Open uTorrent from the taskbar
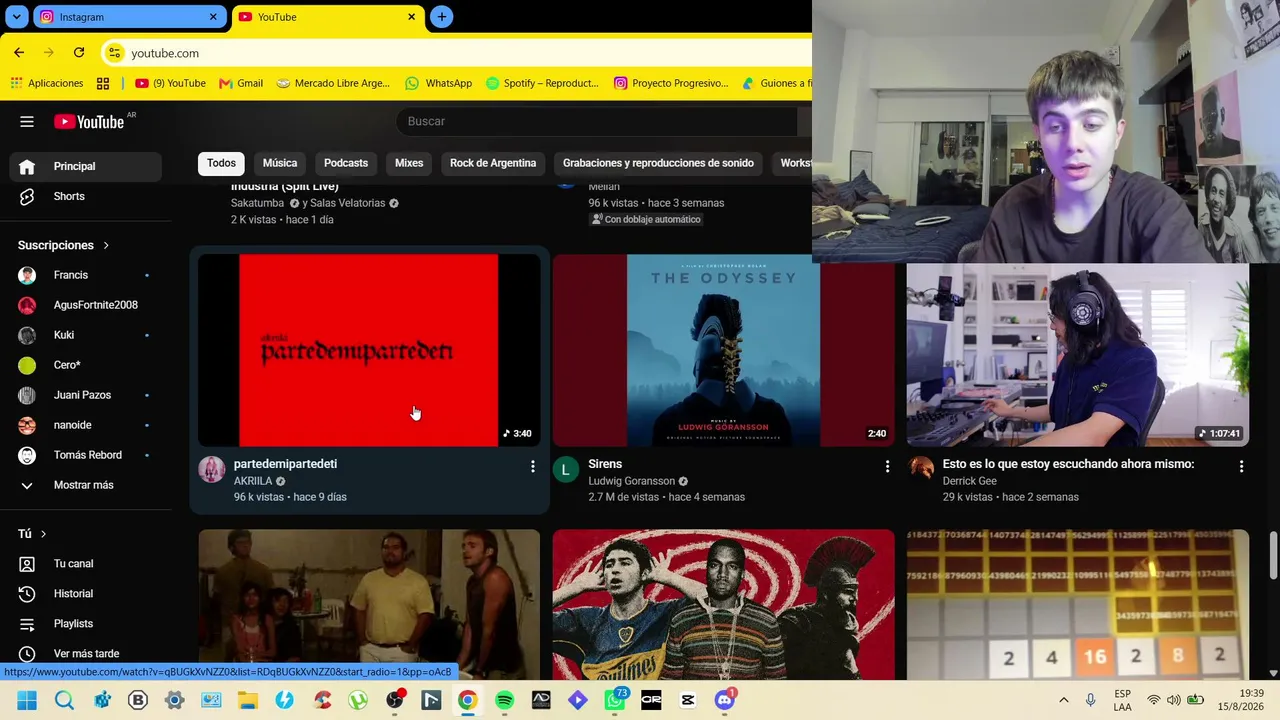 pyautogui.click(x=358, y=700)
